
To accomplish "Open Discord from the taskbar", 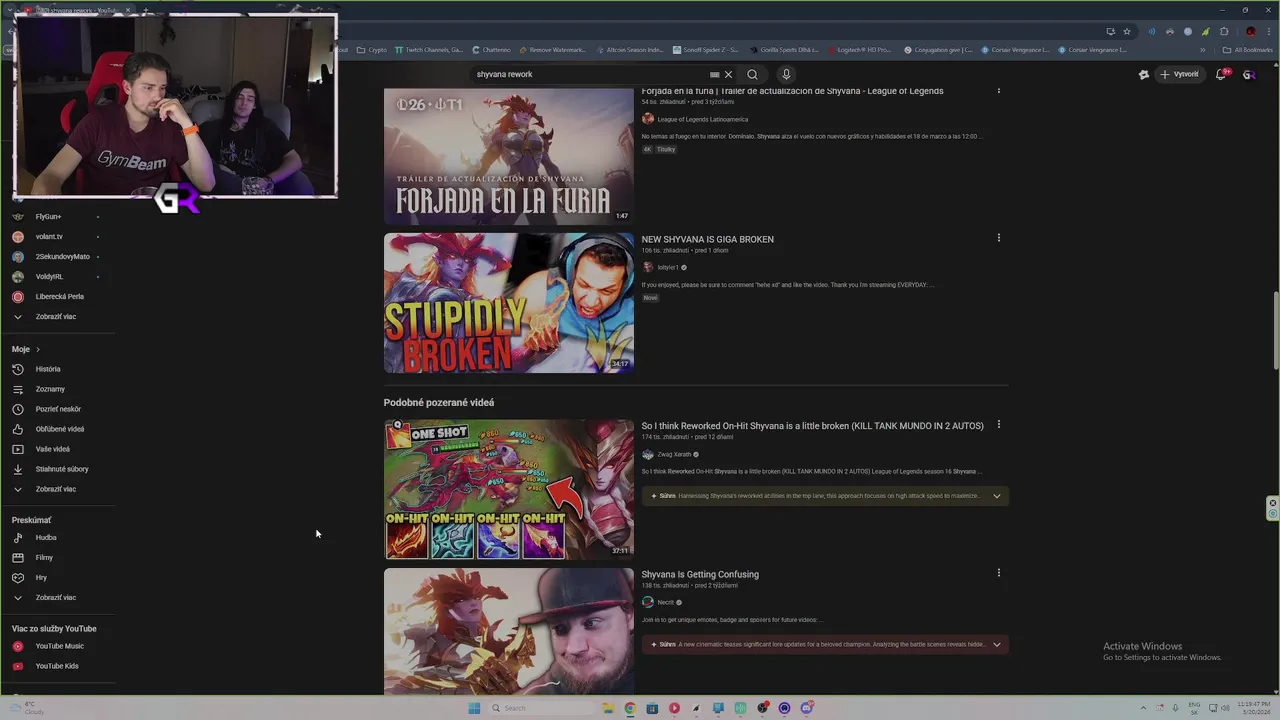I will click(806, 708).
